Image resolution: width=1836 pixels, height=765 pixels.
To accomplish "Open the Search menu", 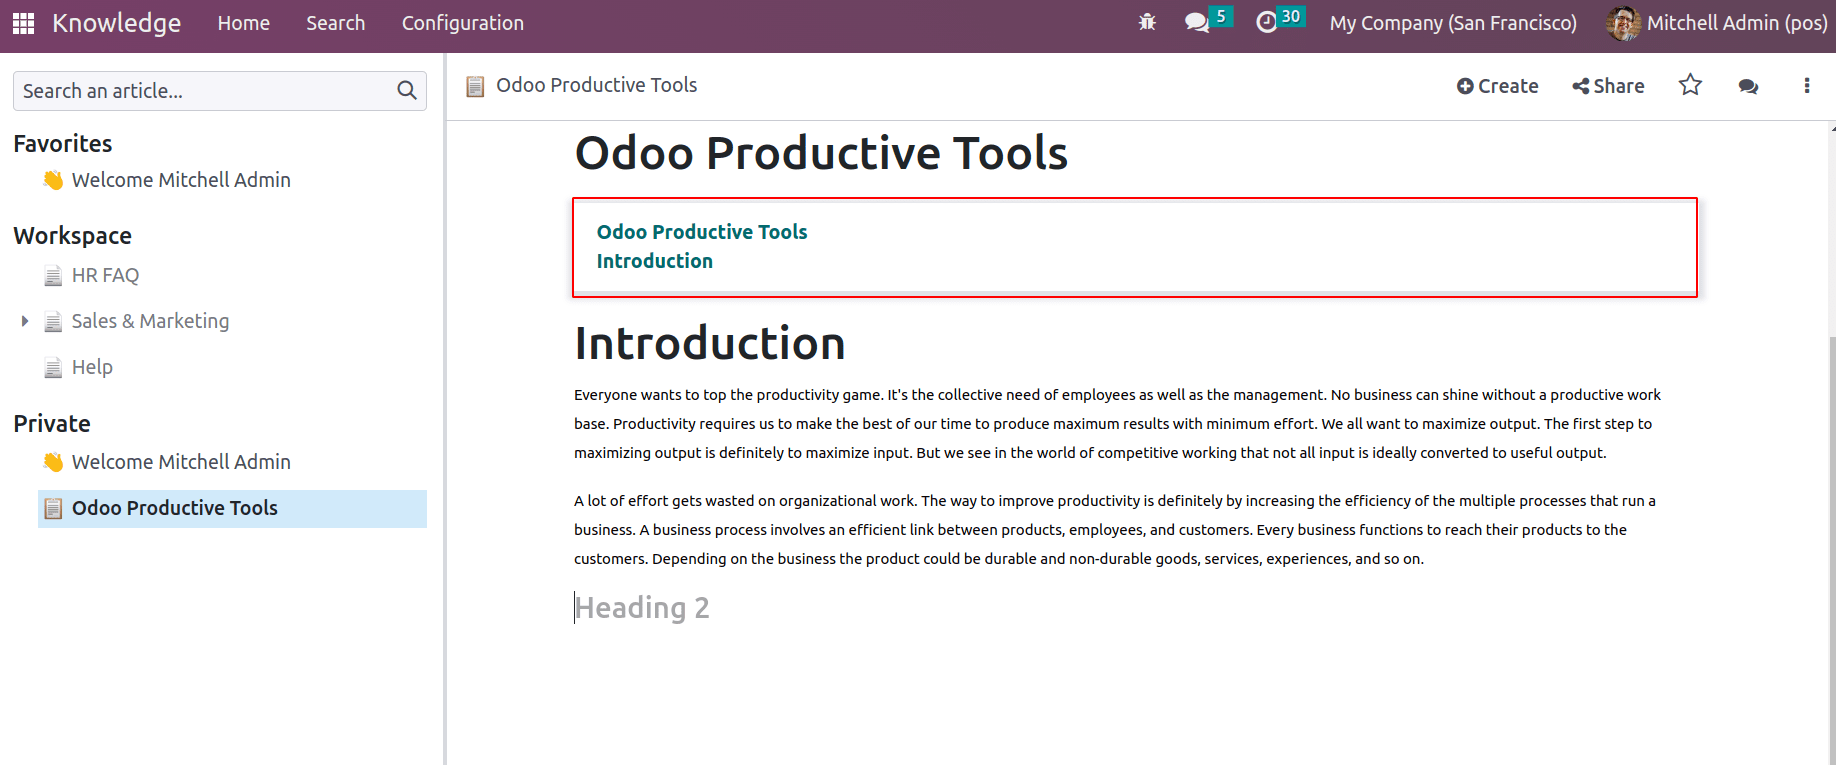I will point(335,23).
